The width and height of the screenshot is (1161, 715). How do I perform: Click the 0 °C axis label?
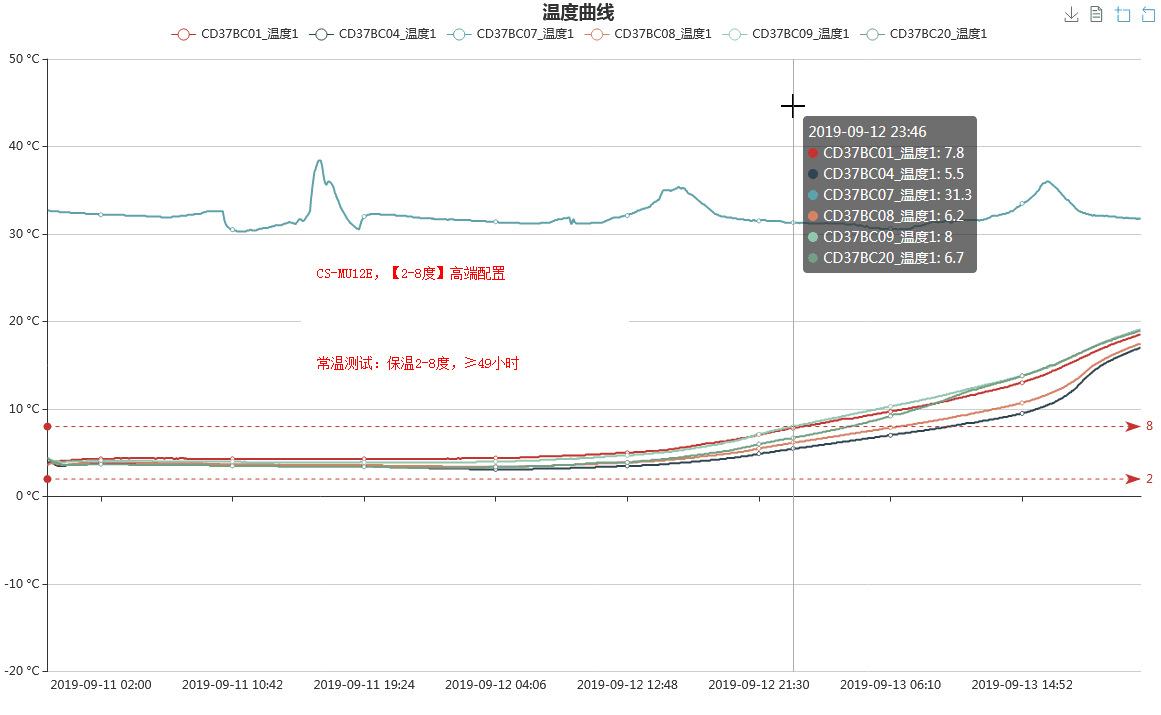tap(28, 496)
